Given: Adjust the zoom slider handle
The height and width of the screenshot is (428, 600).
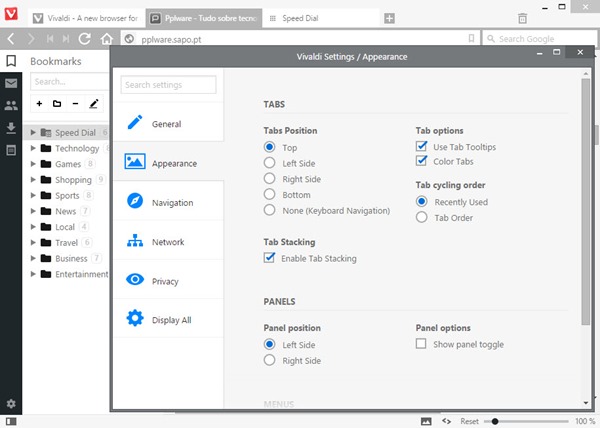Looking at the screenshot, I should (x=495, y=421).
